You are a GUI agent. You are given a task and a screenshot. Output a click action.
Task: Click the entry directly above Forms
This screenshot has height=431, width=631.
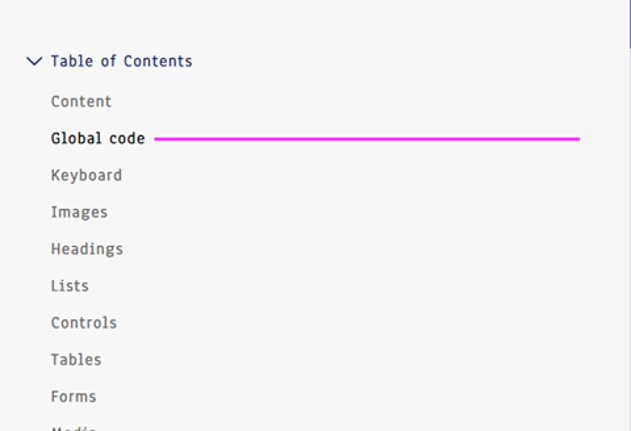tap(76, 360)
